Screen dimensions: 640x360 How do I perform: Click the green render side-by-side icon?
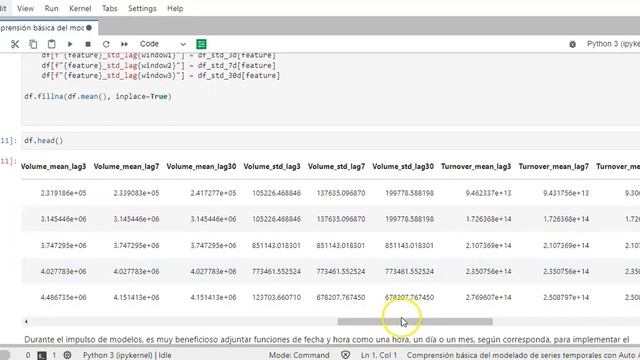[x=201, y=44]
